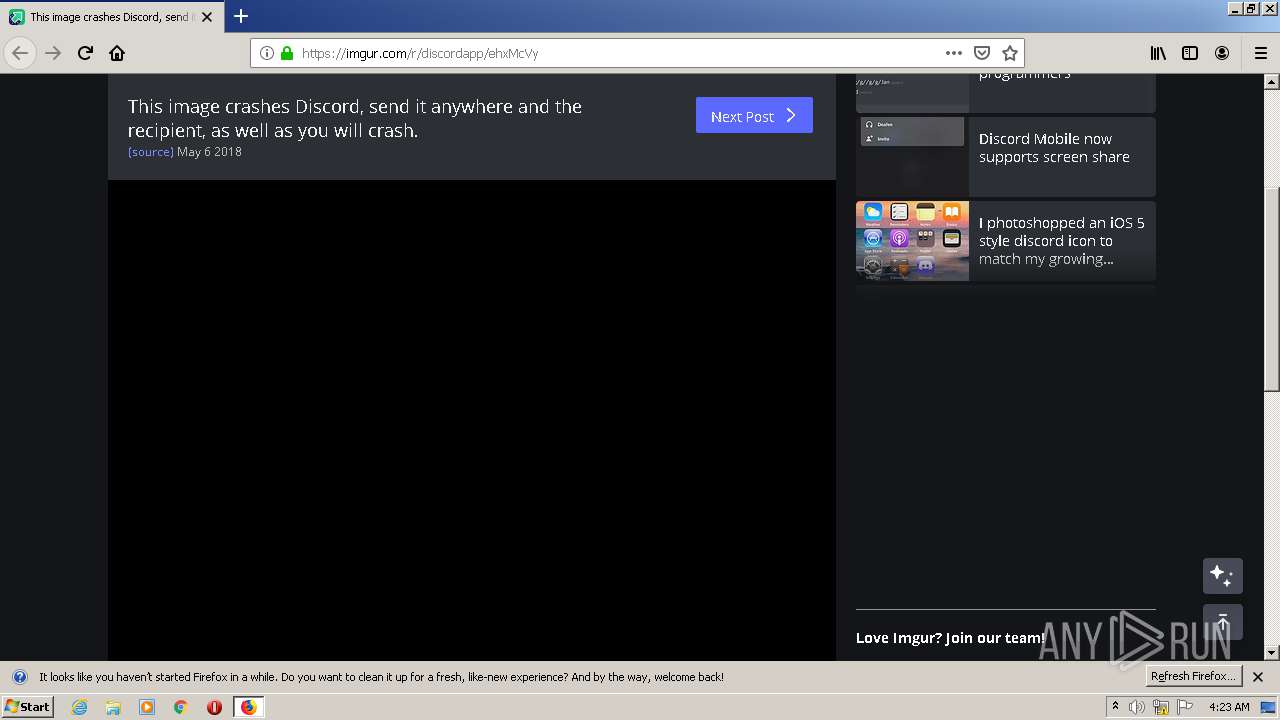
Task: Open the Firefox account icon
Action: coord(1222,53)
